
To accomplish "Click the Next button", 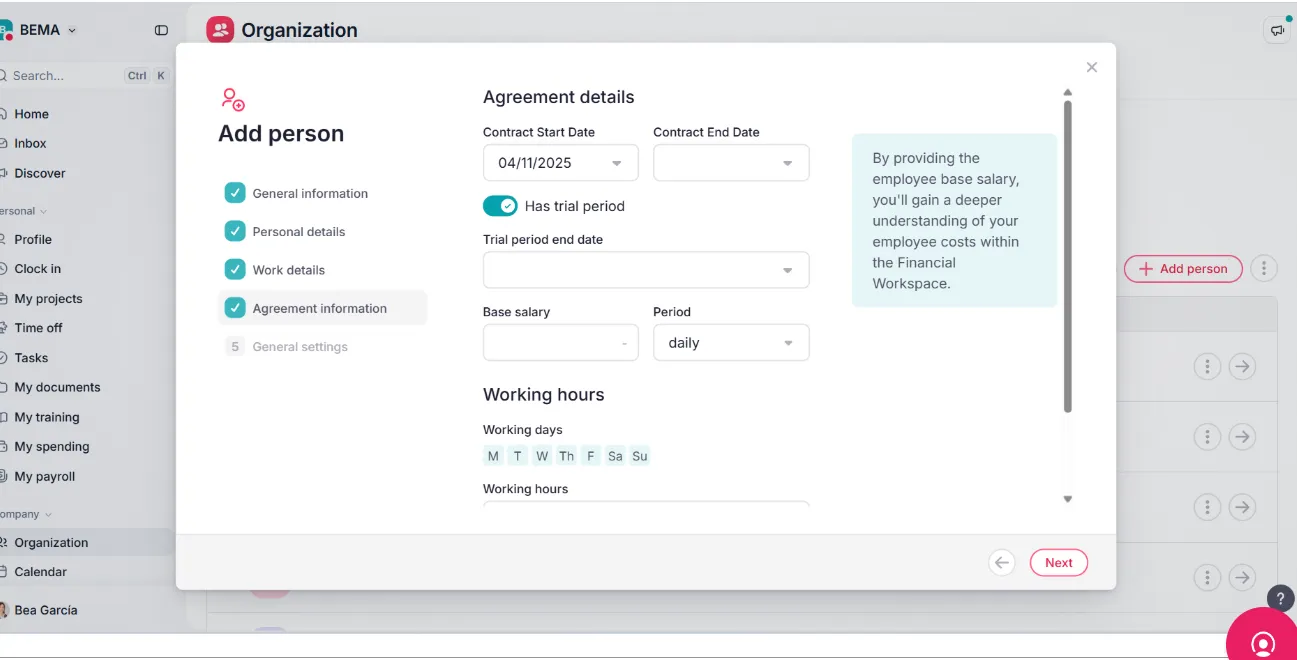I will pyautogui.click(x=1058, y=563).
